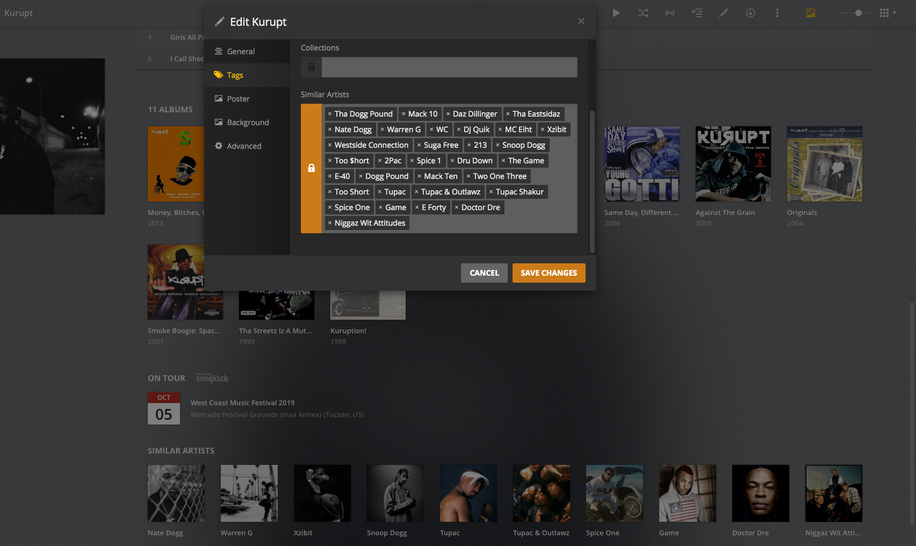Open the Smoke Boogie album cover
This screenshot has width=916, height=546.
(185, 282)
